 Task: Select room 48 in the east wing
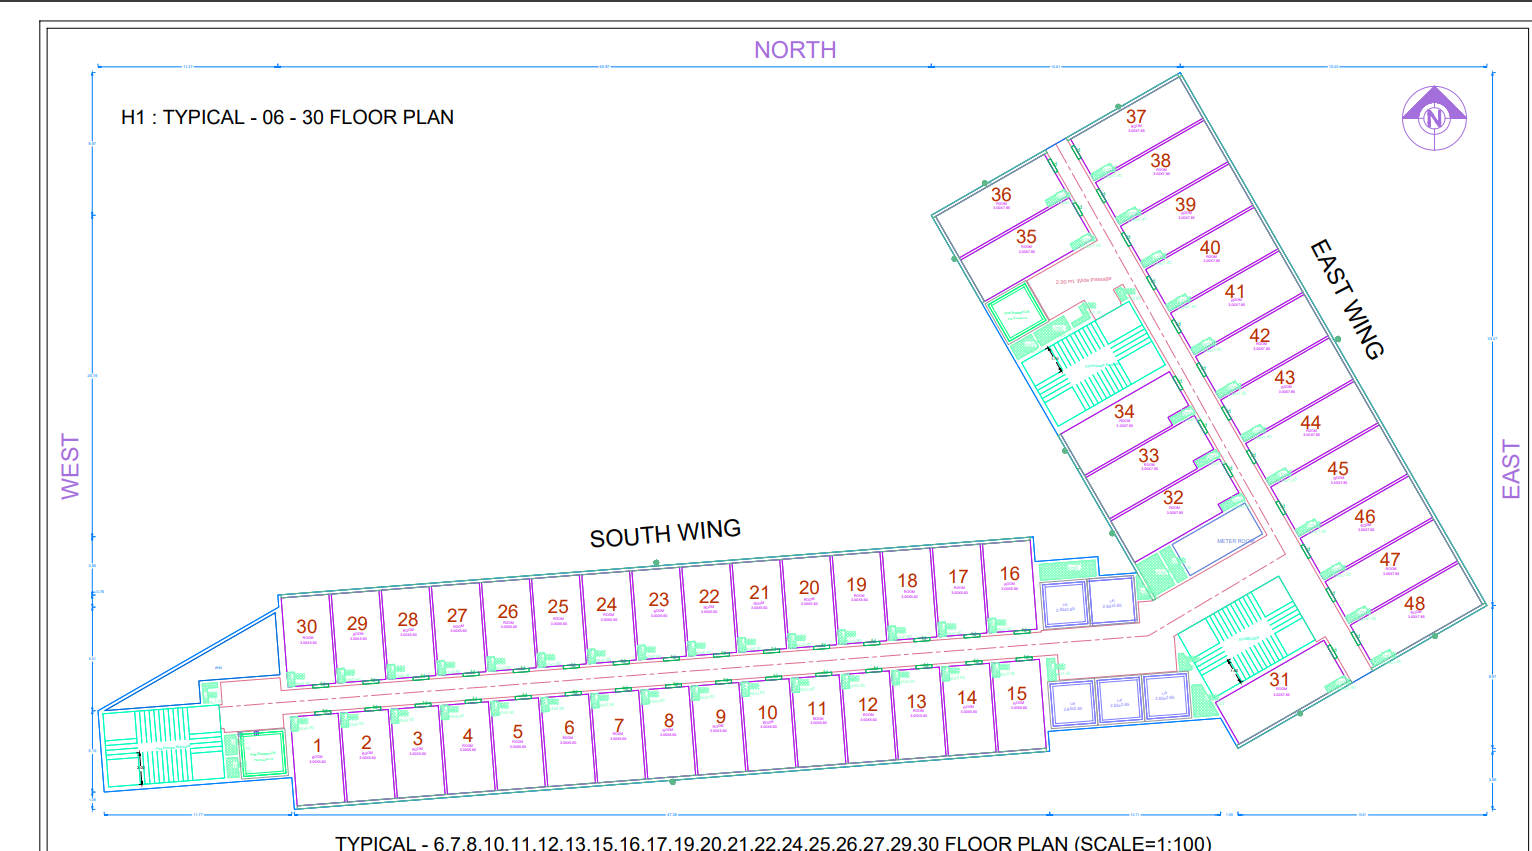pyautogui.click(x=1414, y=607)
